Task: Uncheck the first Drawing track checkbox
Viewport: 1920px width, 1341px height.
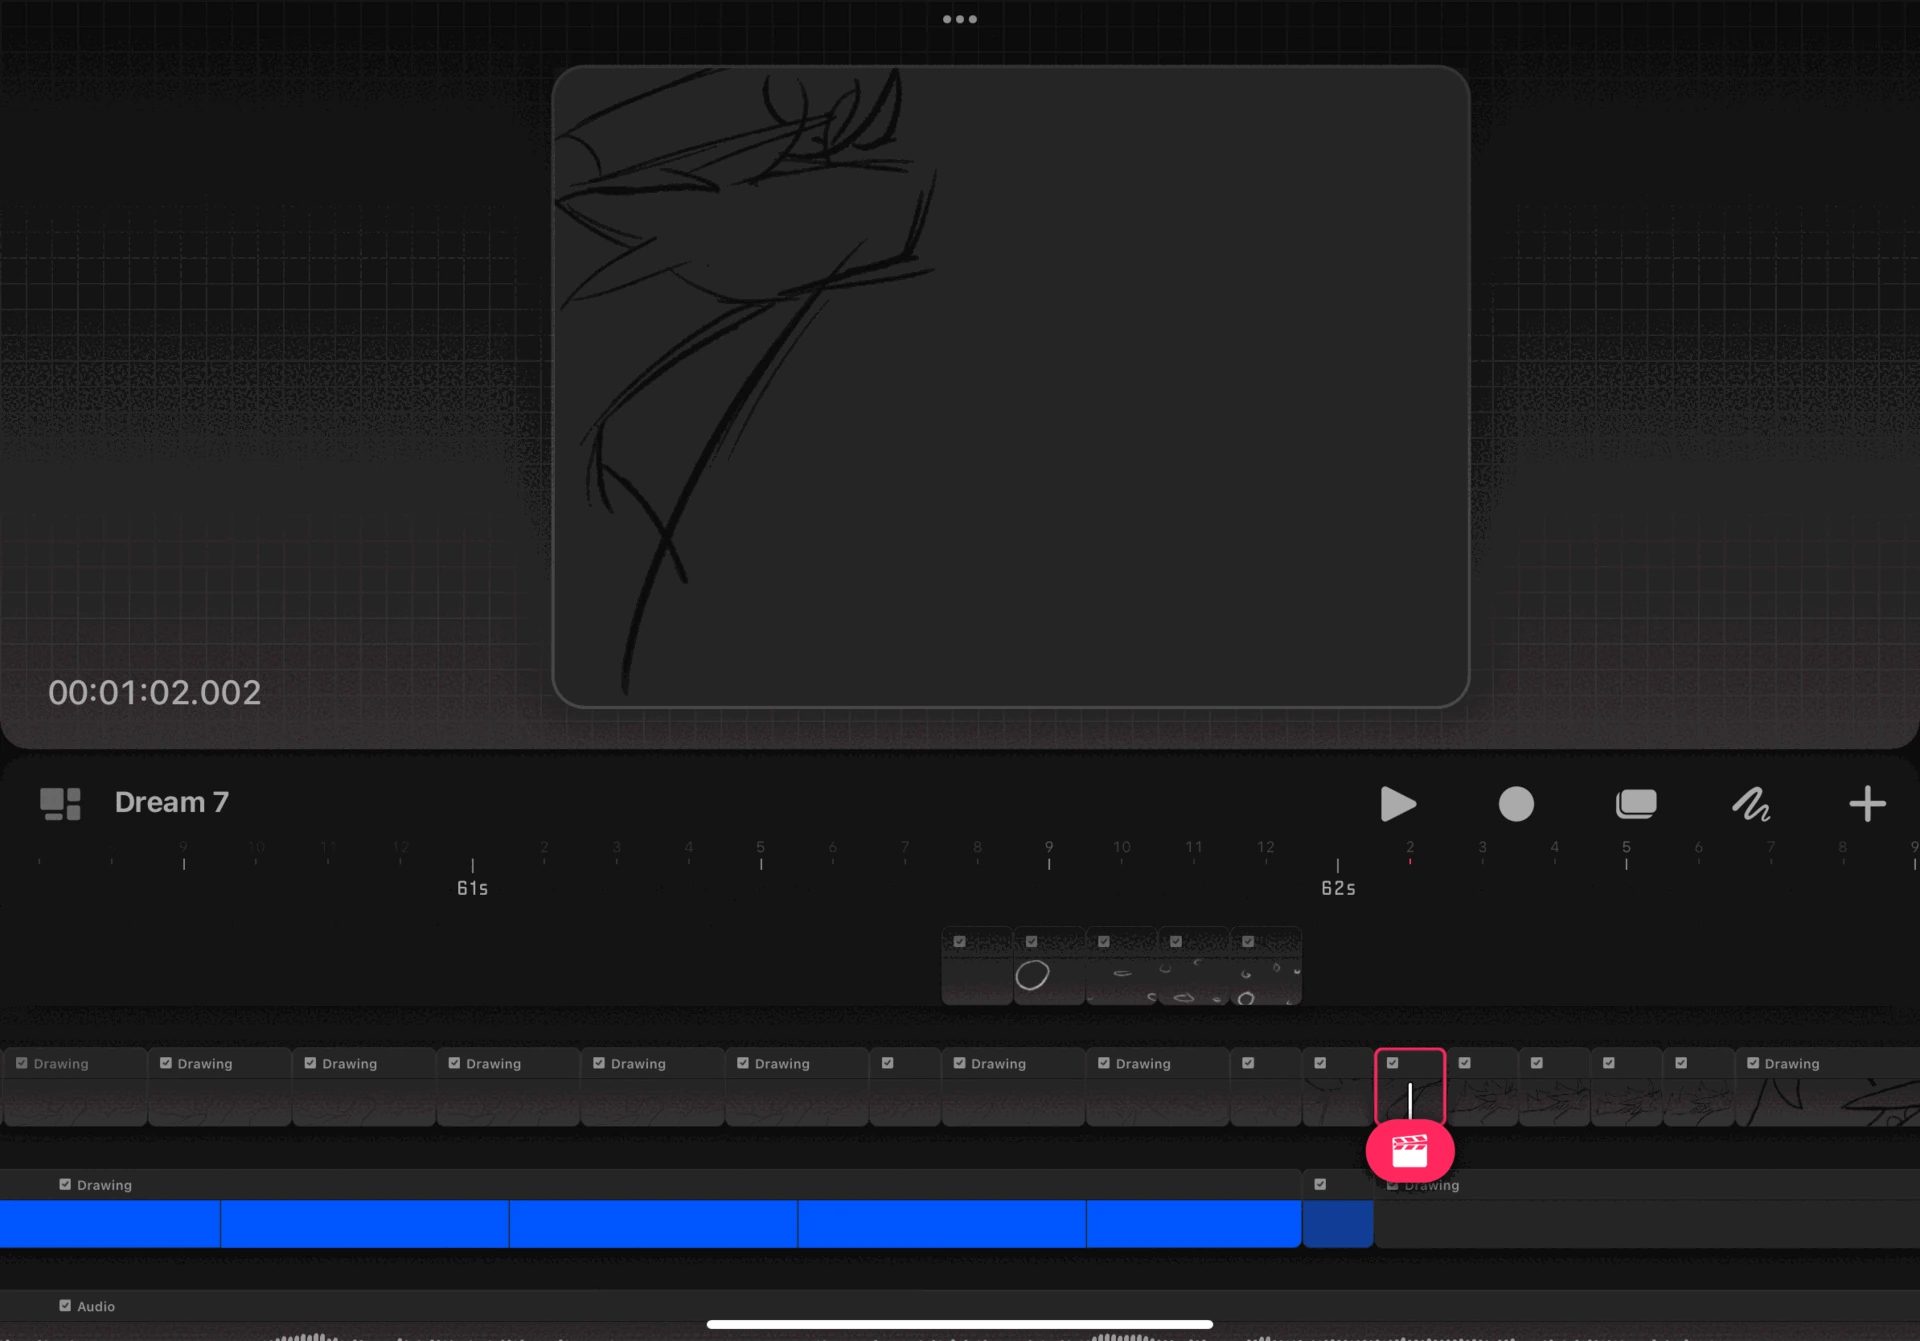Action: pos(22,1063)
